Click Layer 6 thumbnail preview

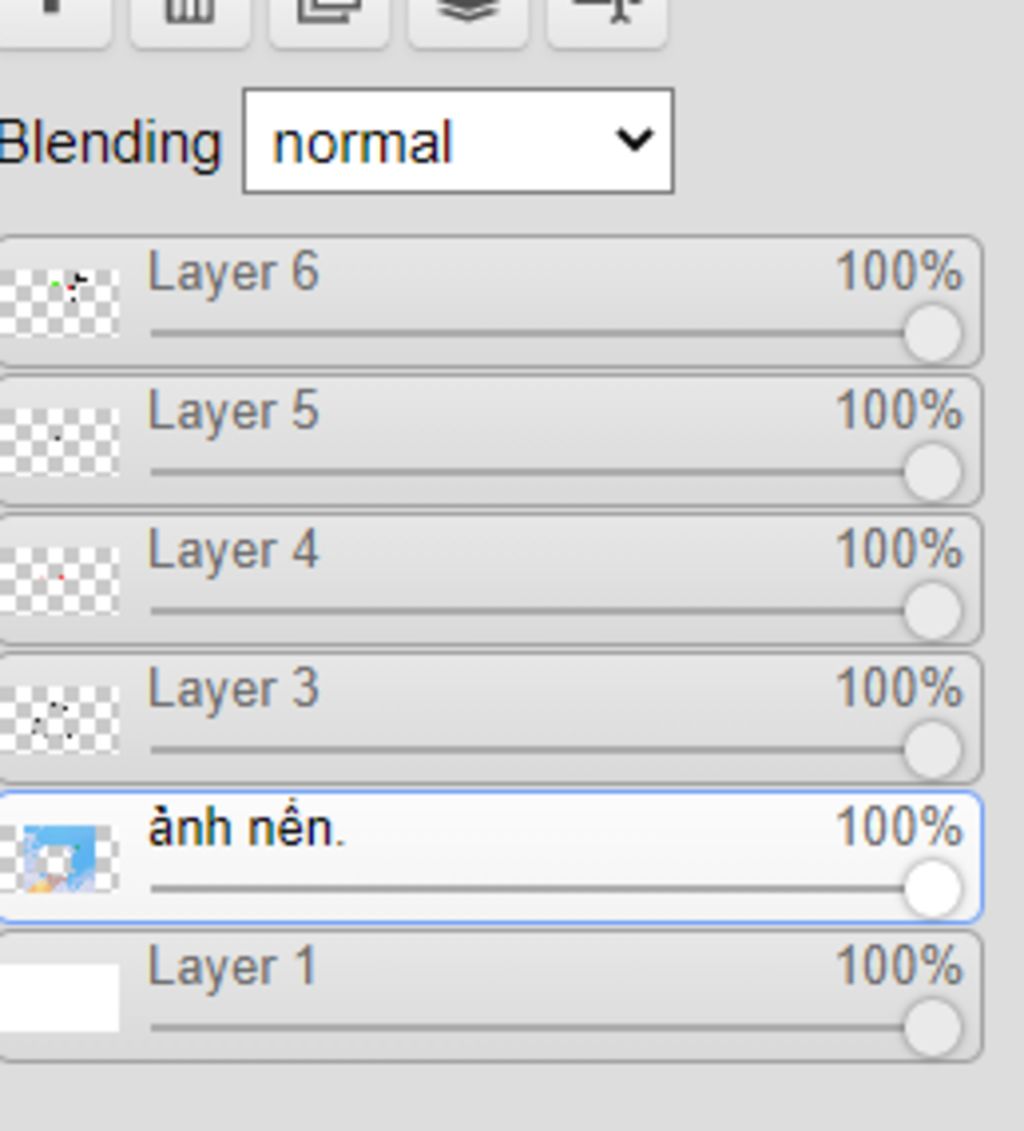point(60,301)
